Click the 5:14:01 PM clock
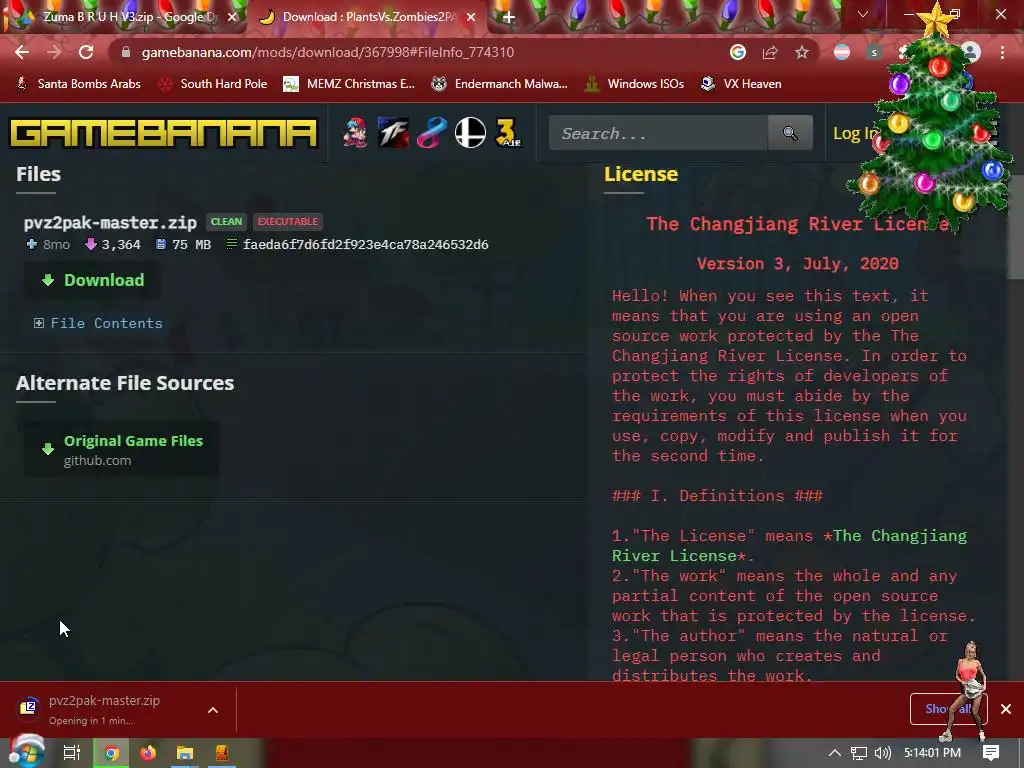Viewport: 1024px width, 768px height. [x=933, y=753]
